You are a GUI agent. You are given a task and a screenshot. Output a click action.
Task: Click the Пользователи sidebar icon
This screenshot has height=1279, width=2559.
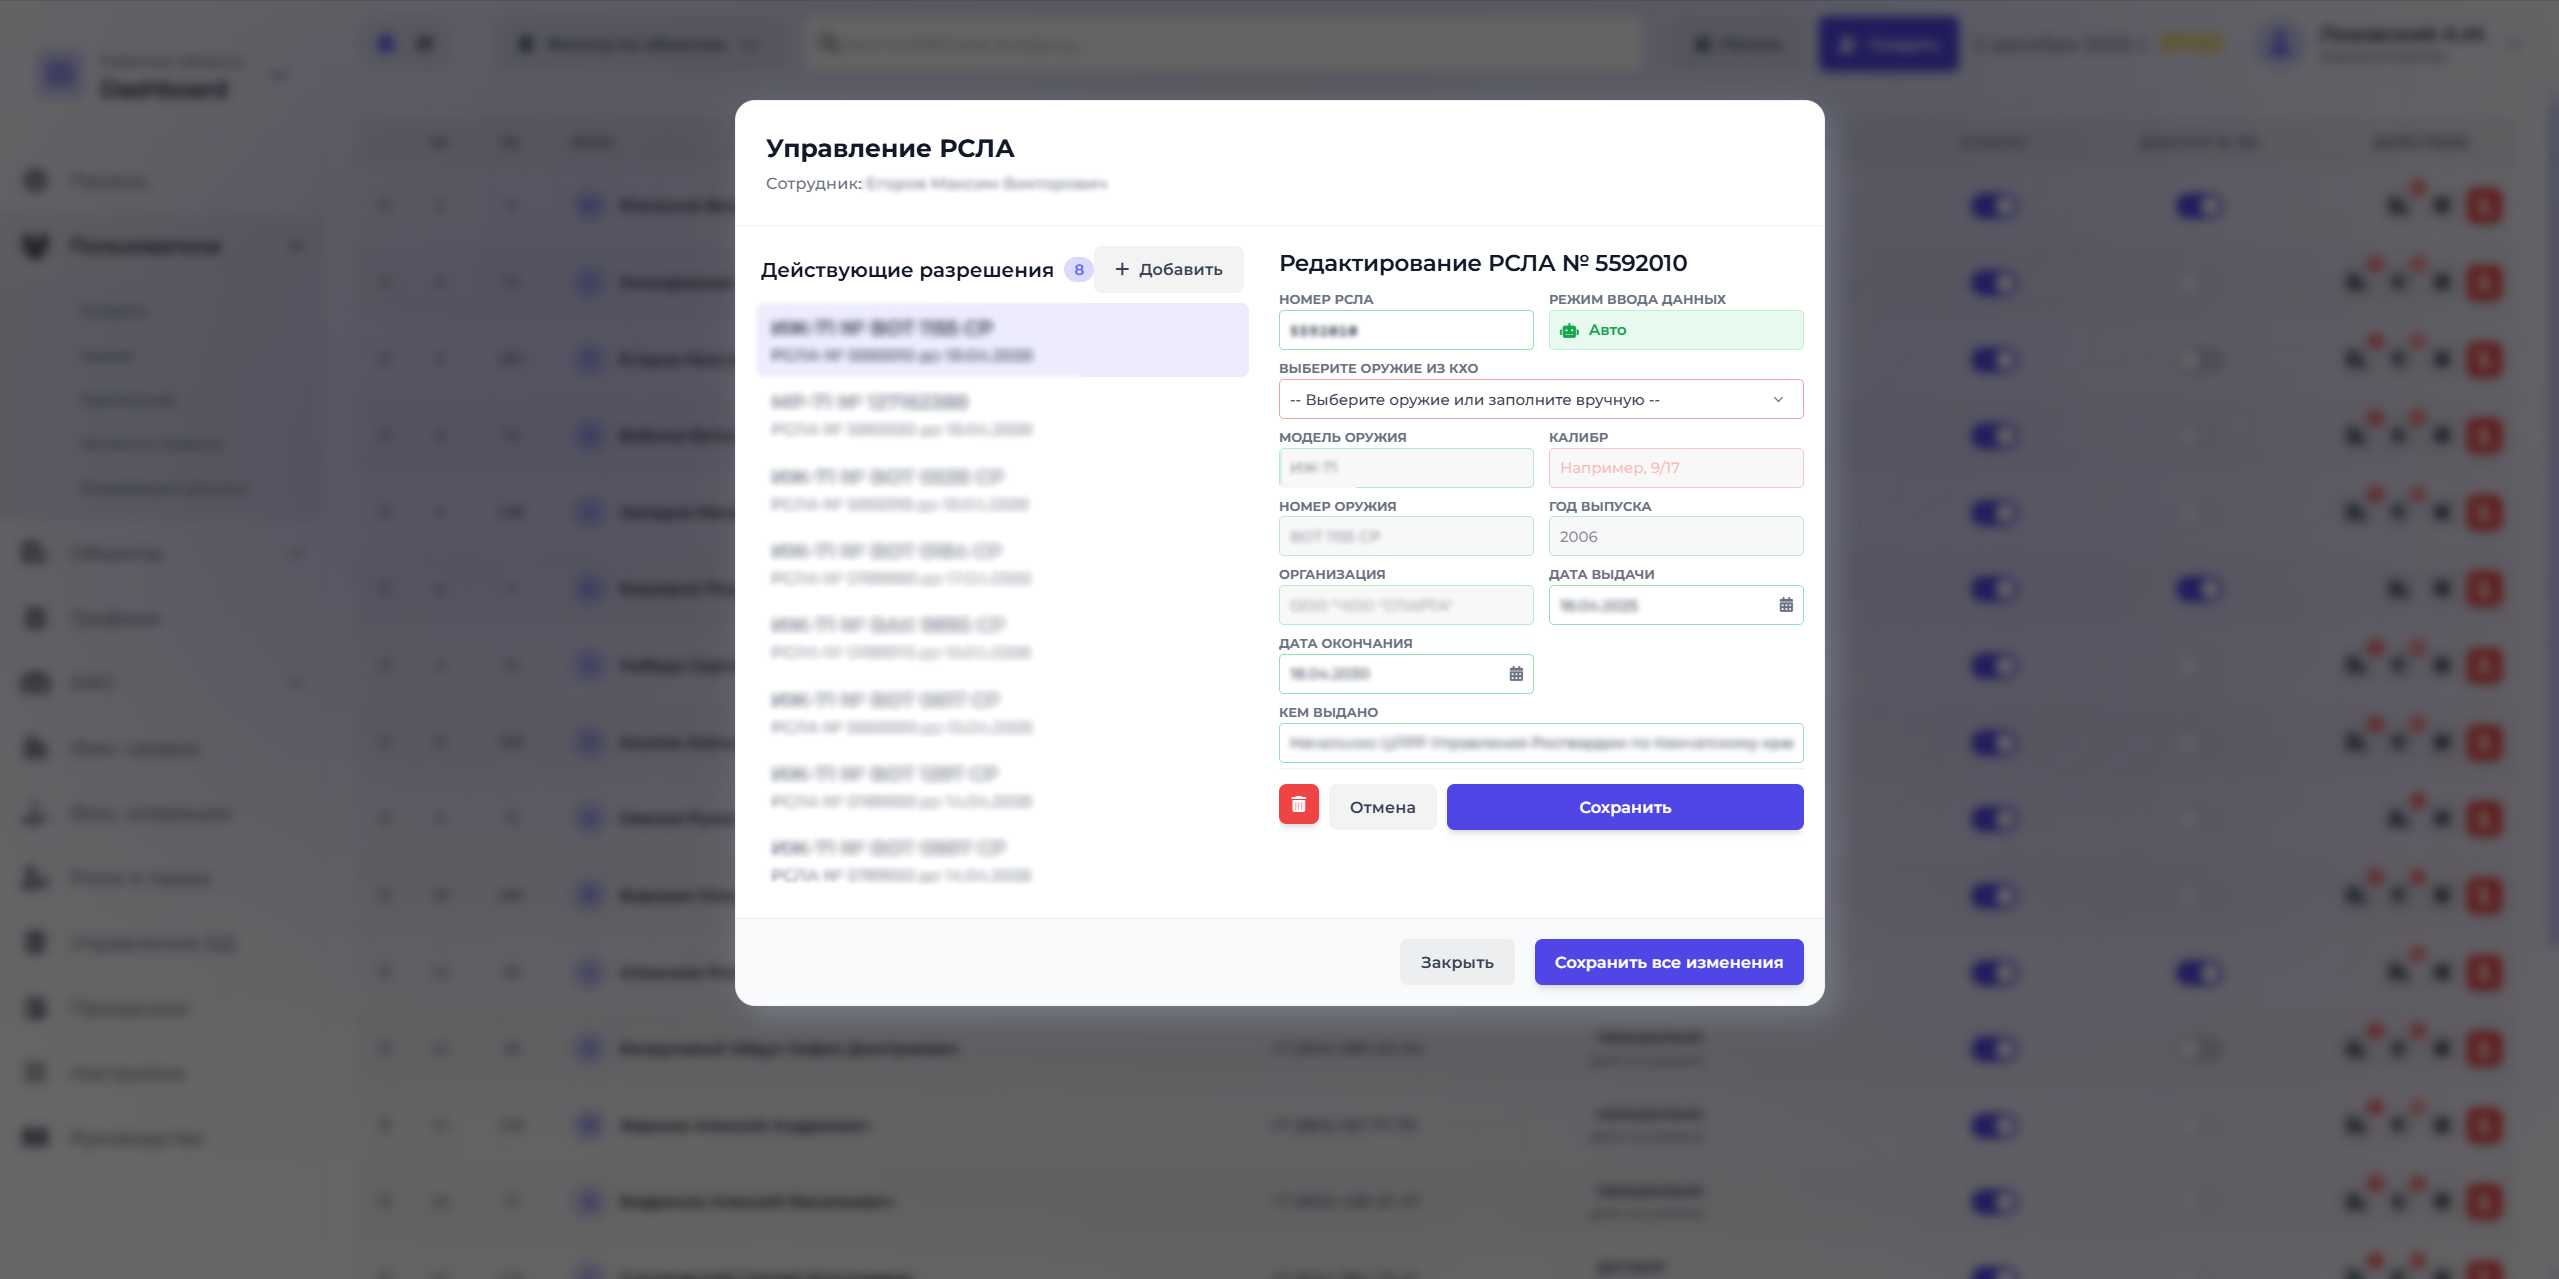[x=36, y=246]
